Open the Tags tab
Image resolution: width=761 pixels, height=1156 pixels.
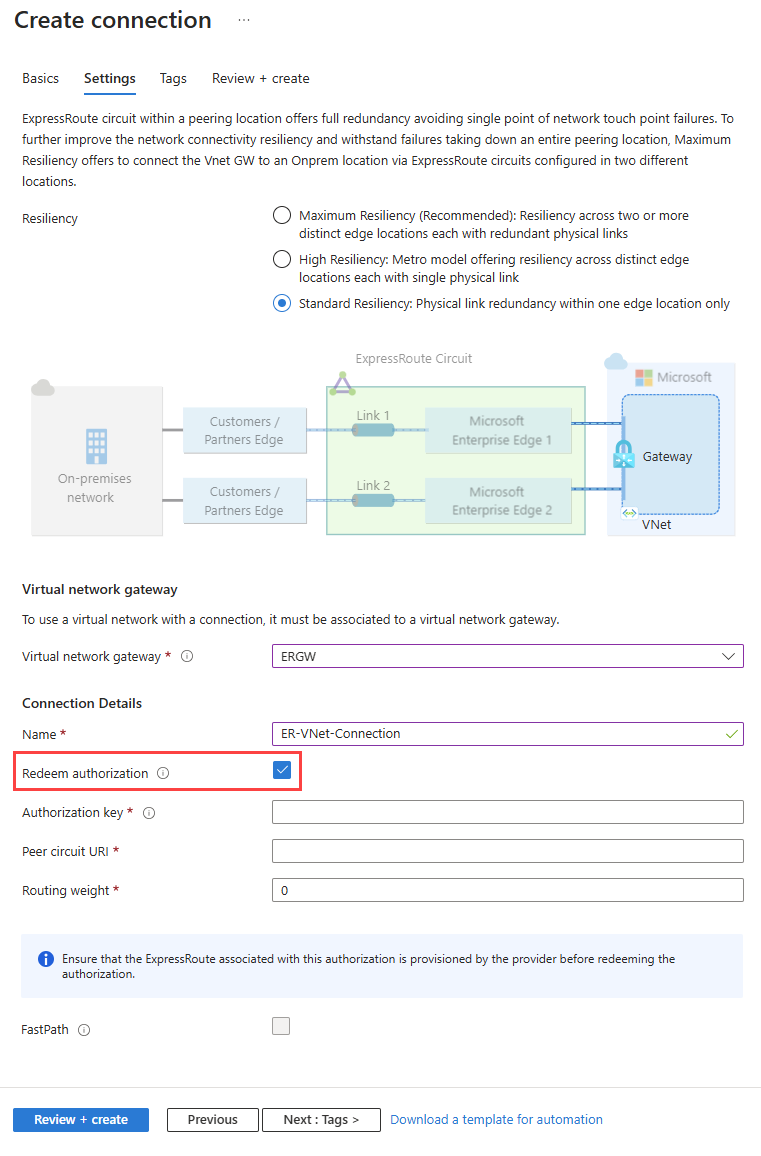click(x=172, y=78)
